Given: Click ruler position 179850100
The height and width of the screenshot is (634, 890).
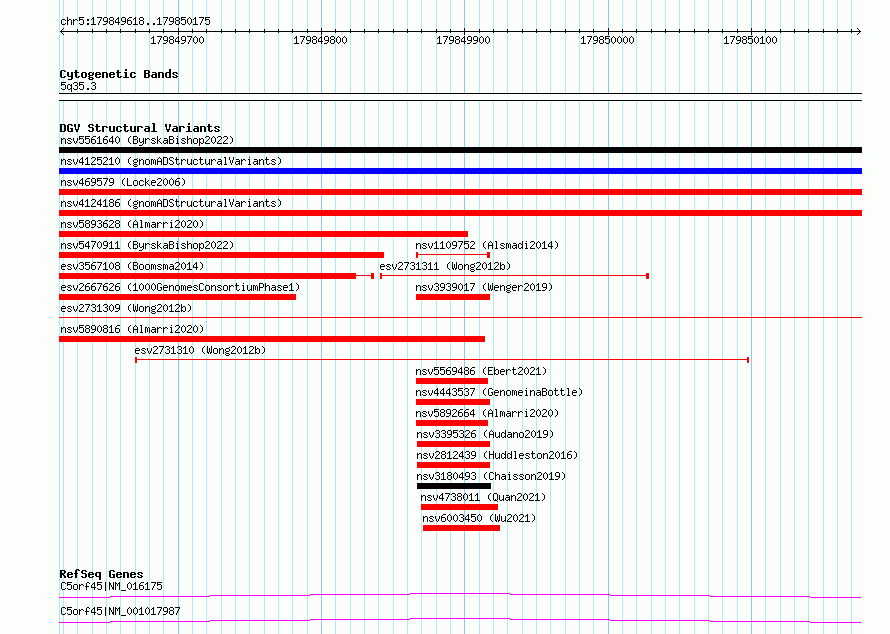Looking at the screenshot, I should (x=750, y=40).
